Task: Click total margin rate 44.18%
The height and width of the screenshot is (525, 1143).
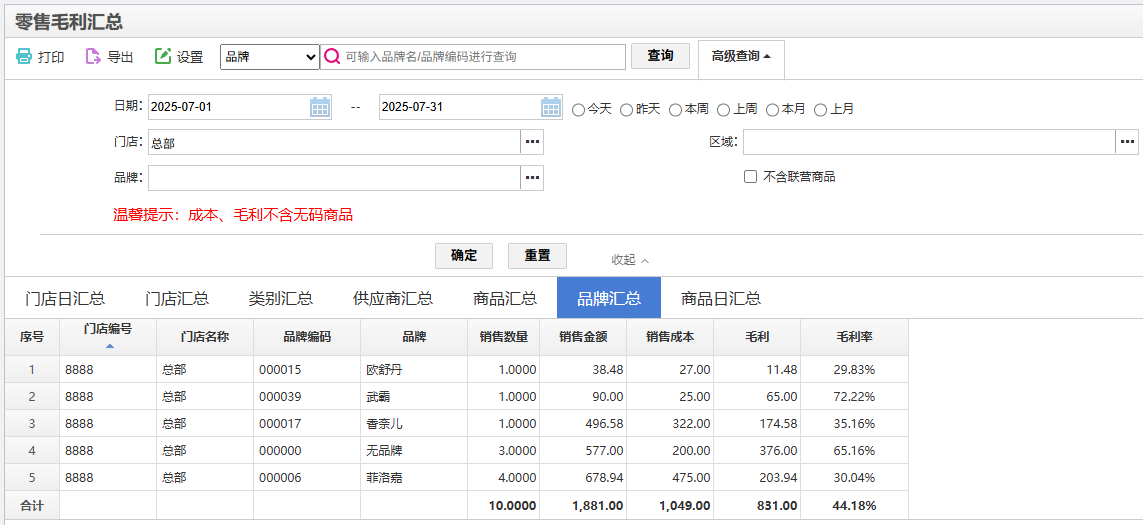Action: (854, 505)
